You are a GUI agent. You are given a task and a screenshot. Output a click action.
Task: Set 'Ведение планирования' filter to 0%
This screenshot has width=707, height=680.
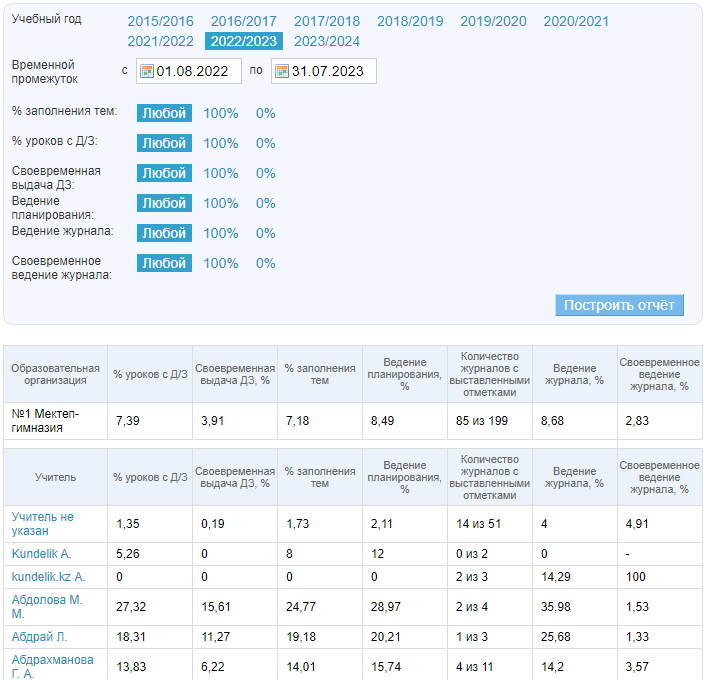(x=265, y=203)
